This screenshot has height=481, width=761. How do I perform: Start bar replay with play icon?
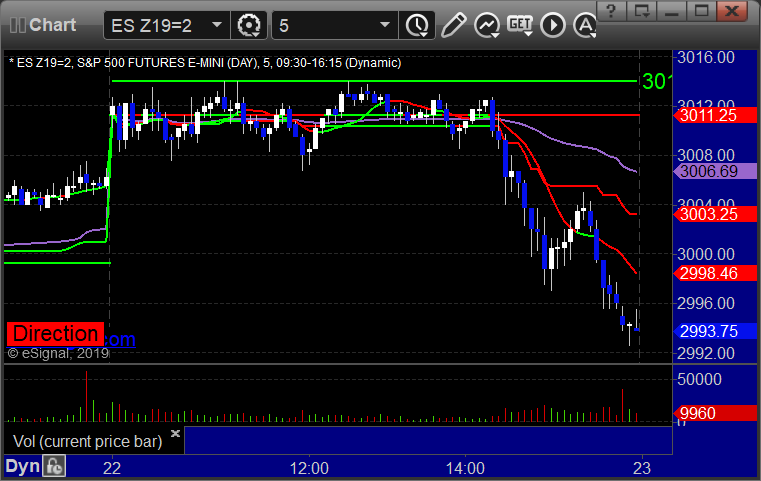(x=553, y=25)
